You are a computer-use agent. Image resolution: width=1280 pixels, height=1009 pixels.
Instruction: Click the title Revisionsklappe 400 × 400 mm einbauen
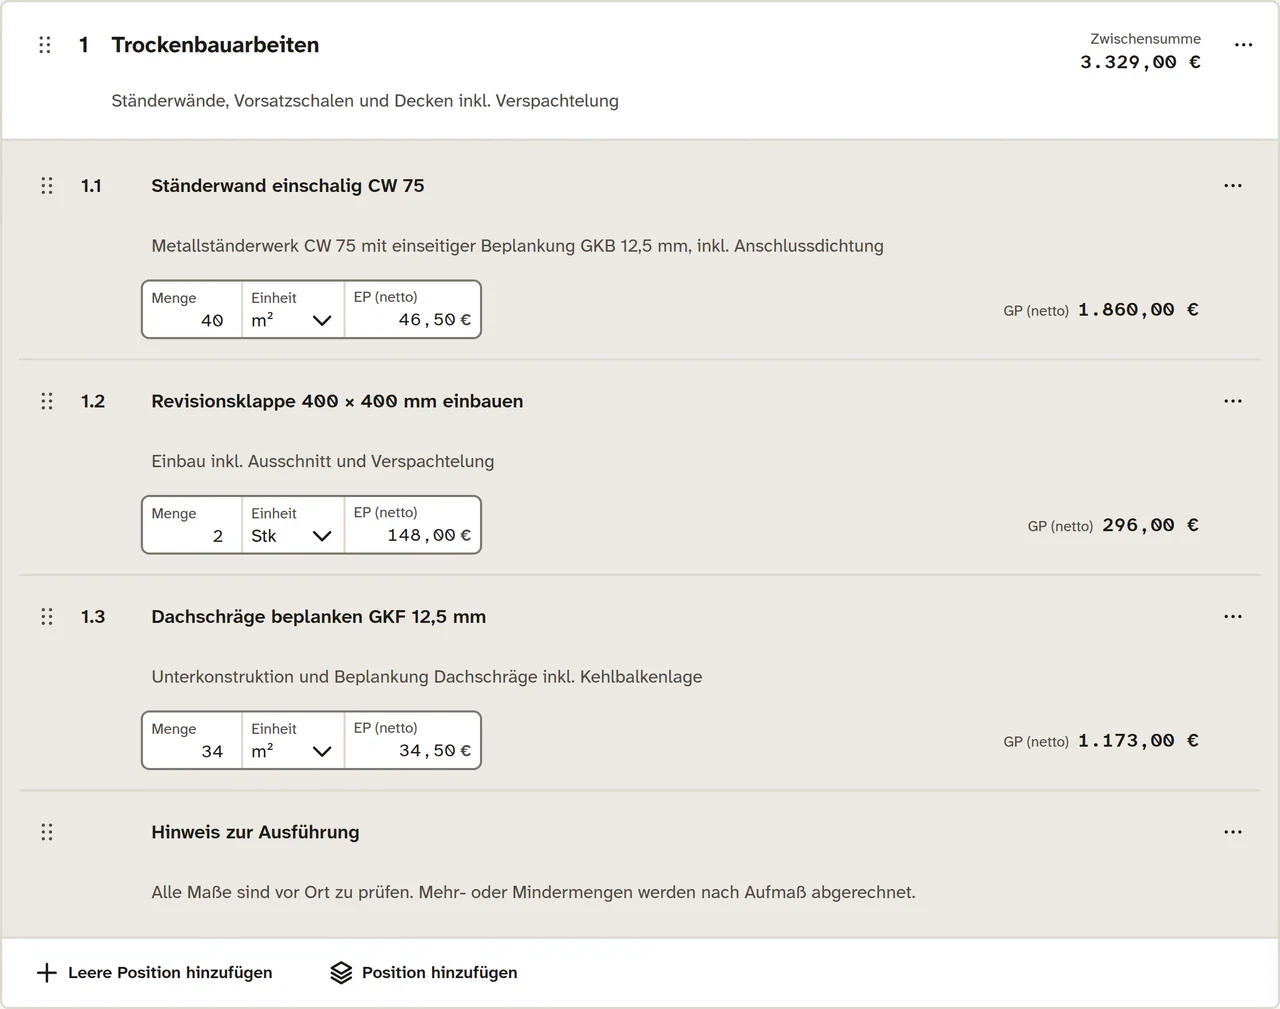pyautogui.click(x=337, y=401)
